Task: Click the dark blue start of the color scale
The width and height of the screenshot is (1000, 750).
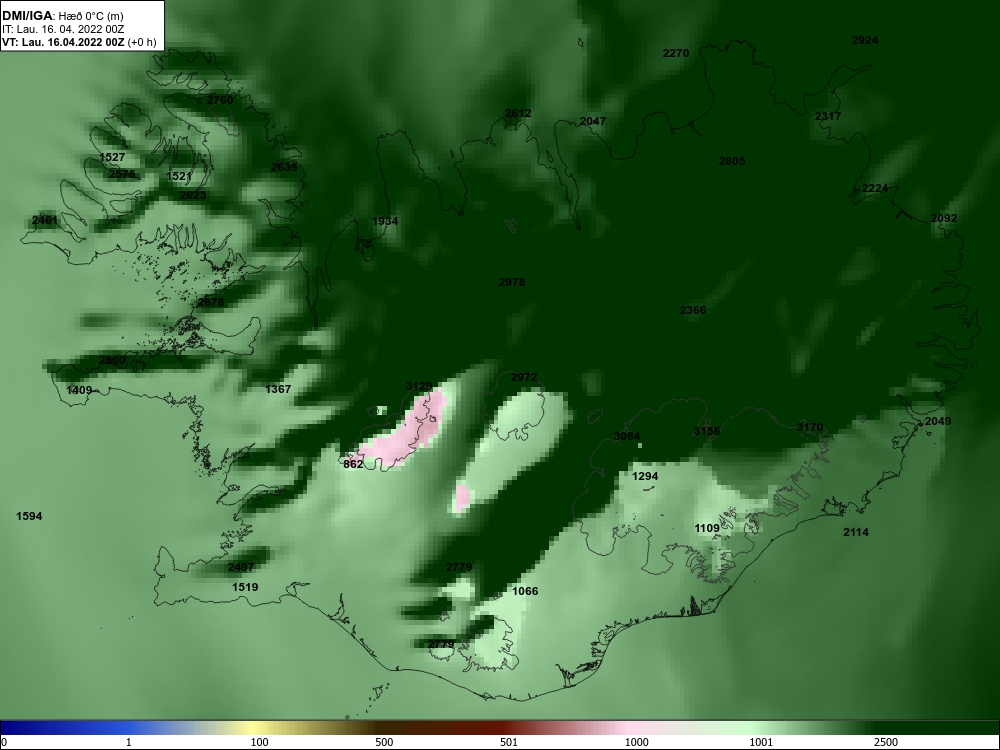Action: tap(26, 728)
